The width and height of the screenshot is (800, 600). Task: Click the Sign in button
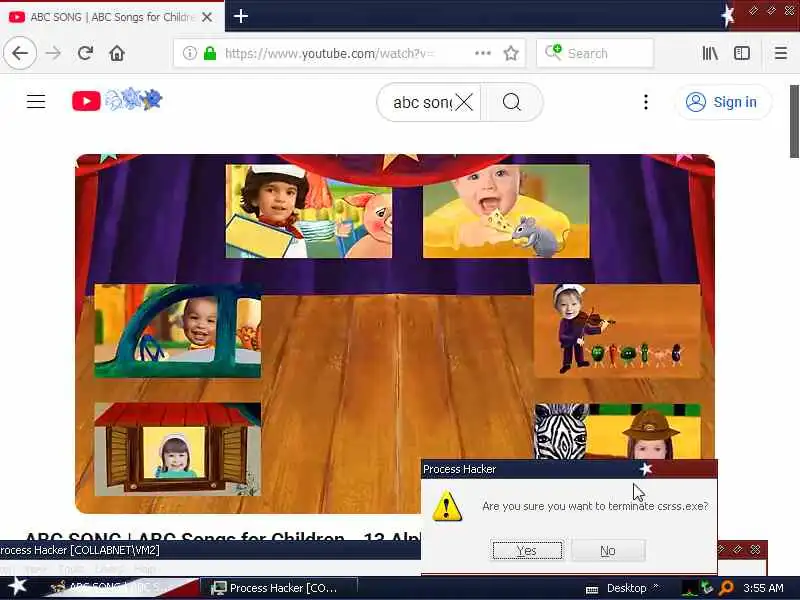723,102
